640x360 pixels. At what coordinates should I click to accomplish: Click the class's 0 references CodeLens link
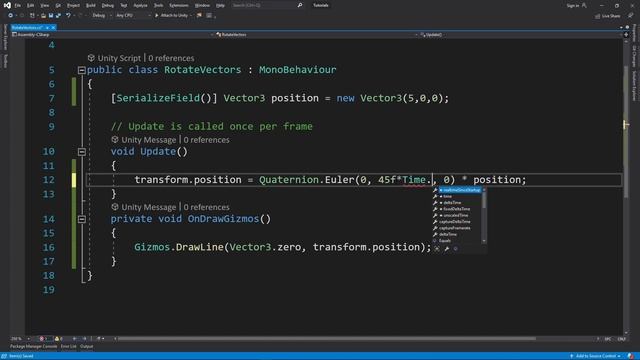coord(171,58)
